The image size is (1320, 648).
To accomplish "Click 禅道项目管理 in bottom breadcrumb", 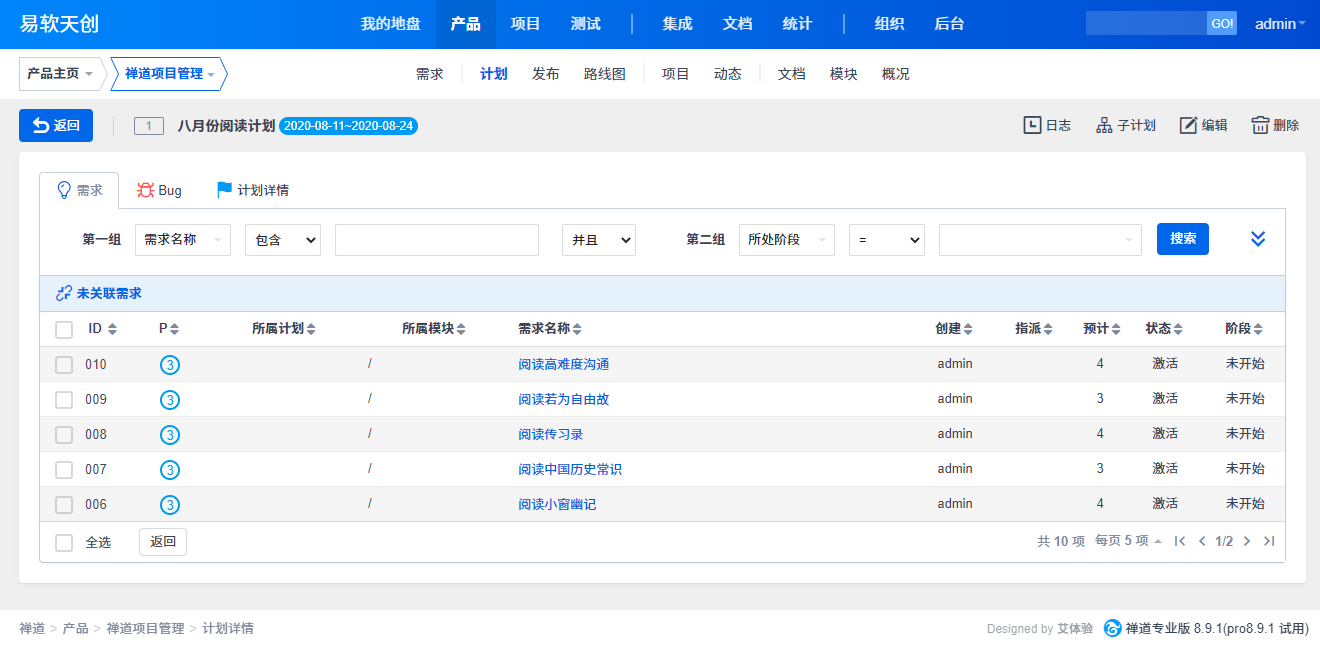I will click(x=146, y=629).
